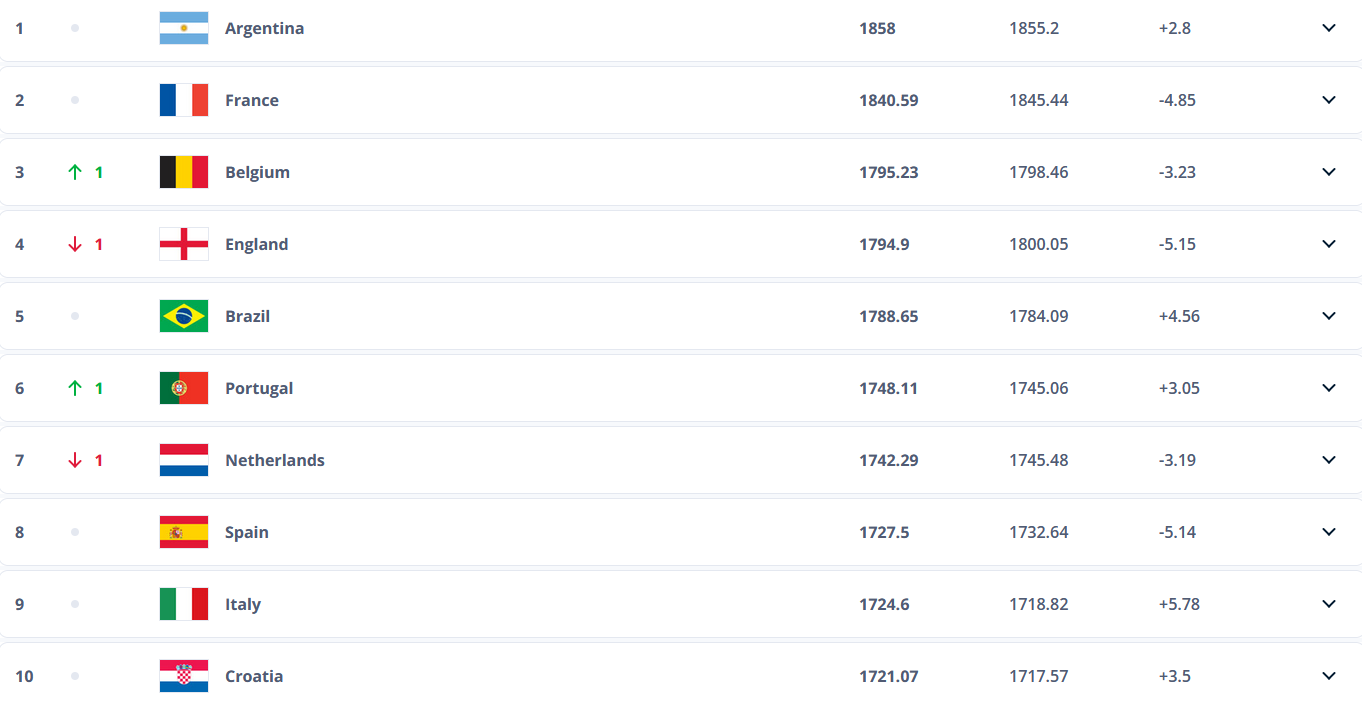
Task: Click the green up arrow beside Belgium
Action: tap(75, 172)
